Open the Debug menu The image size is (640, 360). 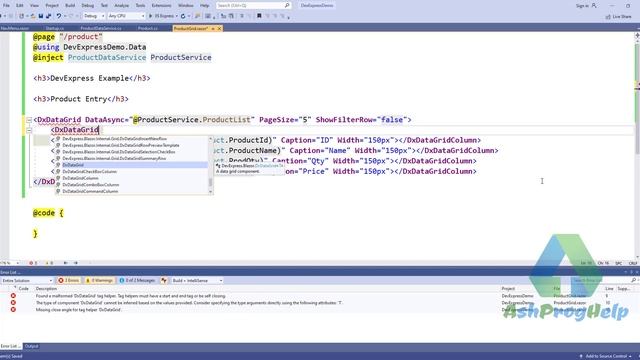(87, 6)
